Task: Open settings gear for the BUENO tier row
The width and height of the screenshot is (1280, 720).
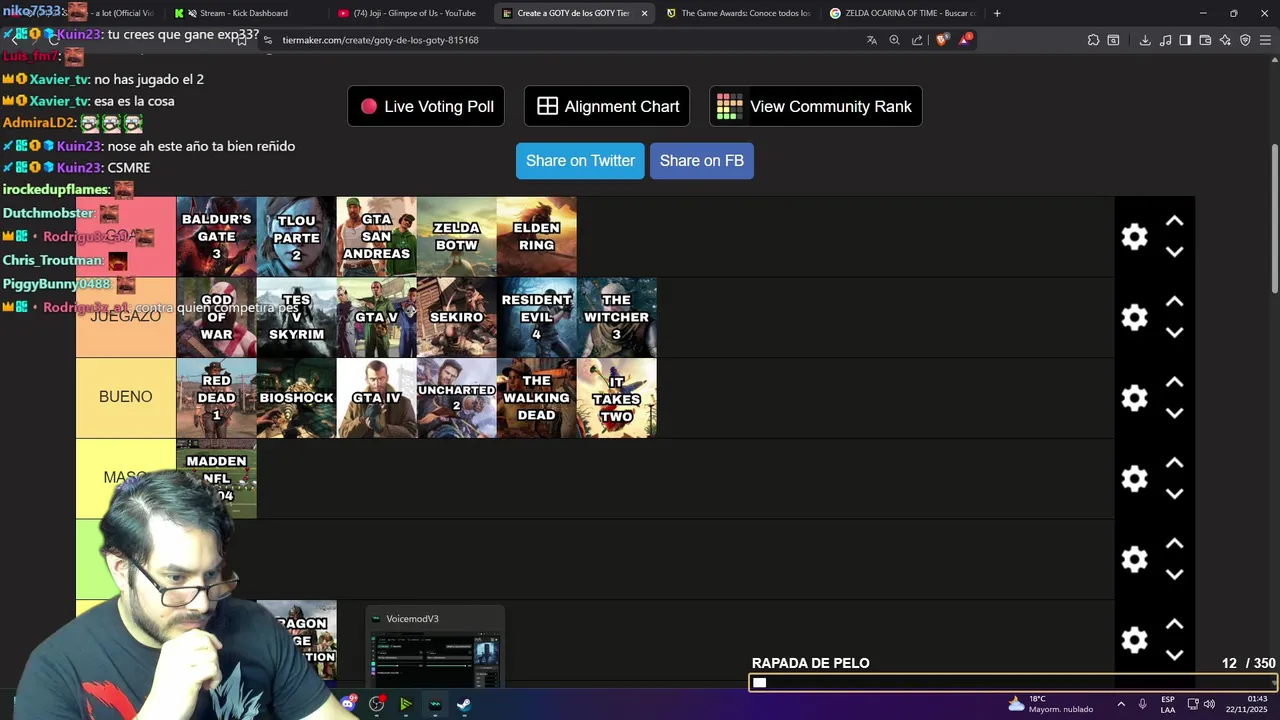Action: click(x=1134, y=398)
